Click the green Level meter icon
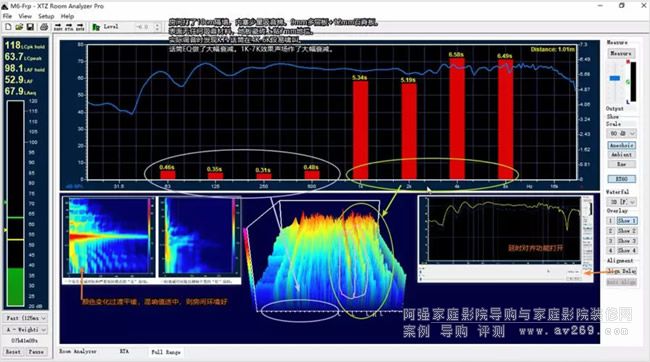Viewport: 650px width, 362px height. click(x=96, y=27)
